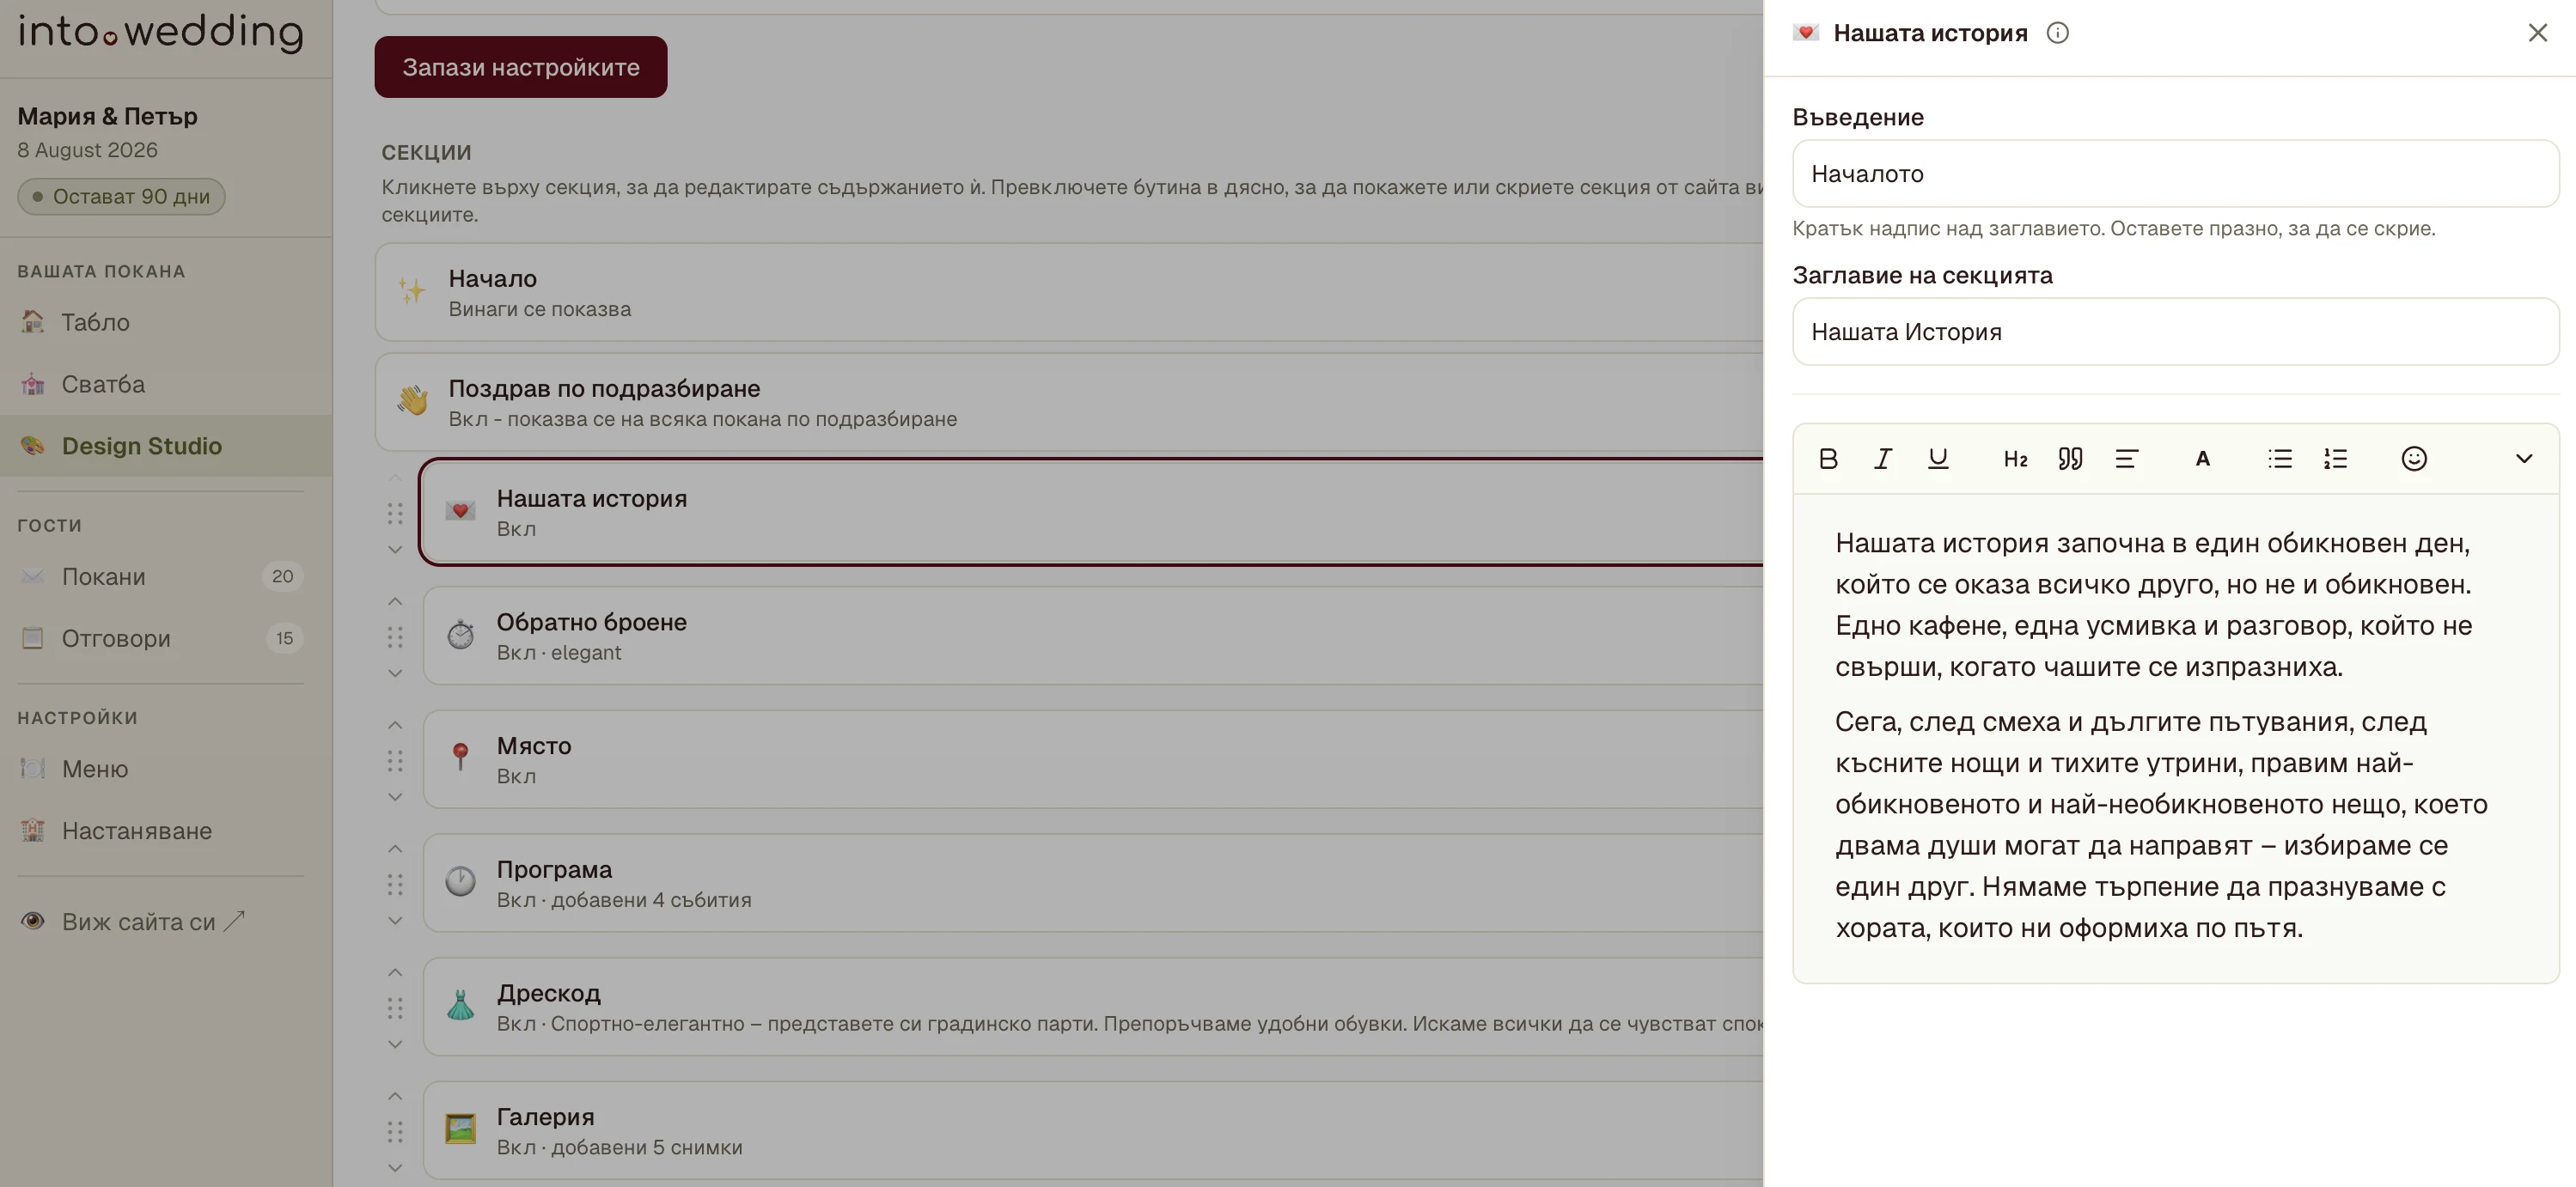Select Design Studio in the sidebar

point(166,446)
